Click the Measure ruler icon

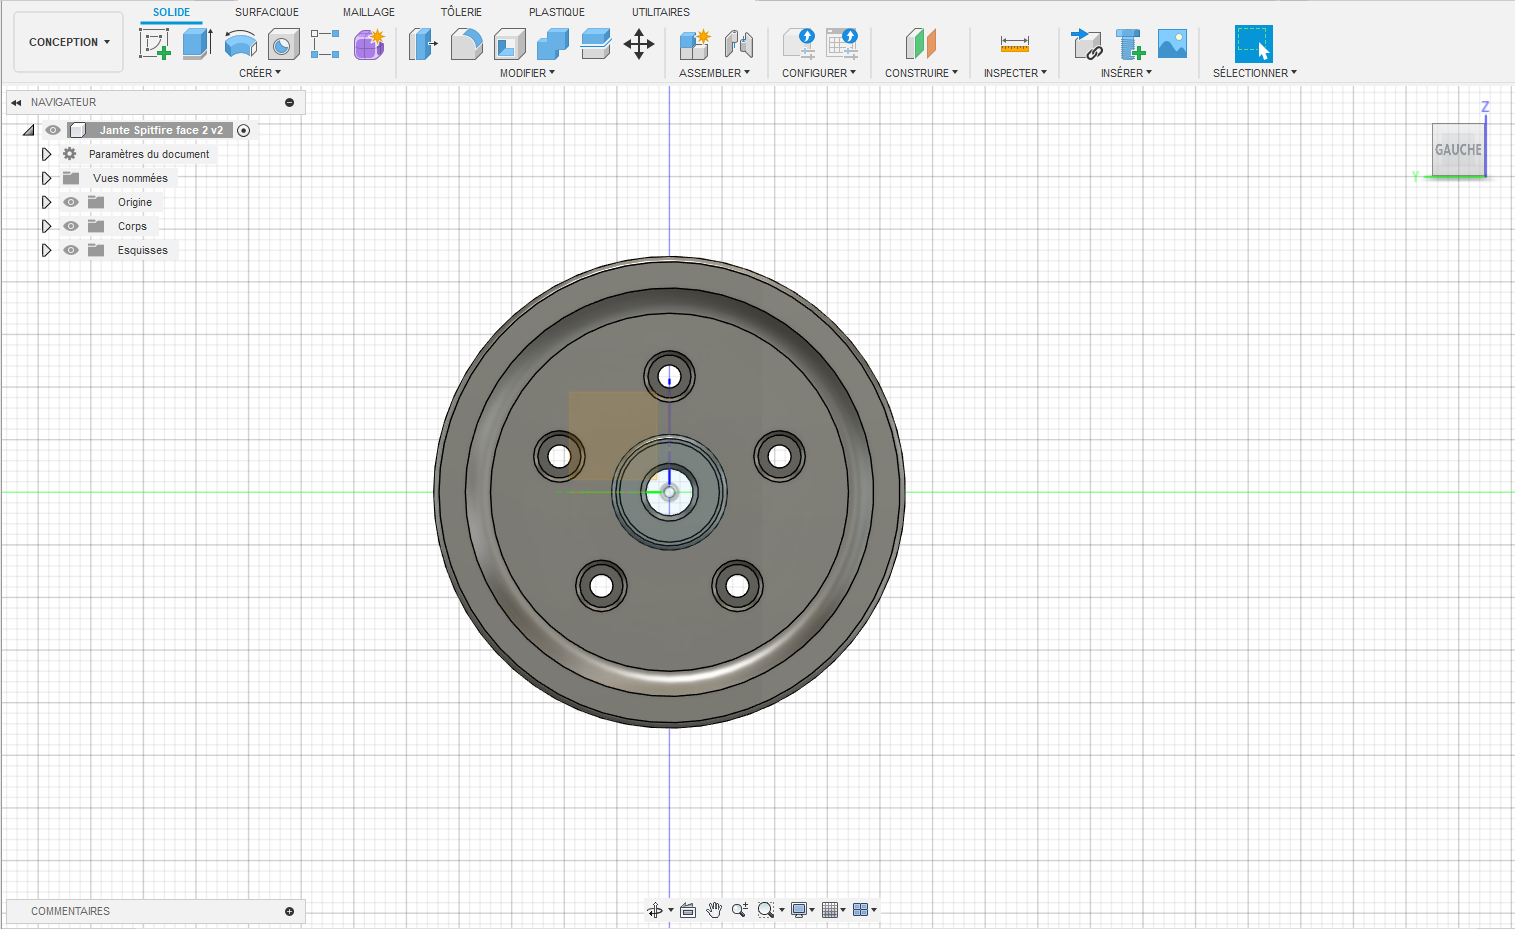(1014, 44)
